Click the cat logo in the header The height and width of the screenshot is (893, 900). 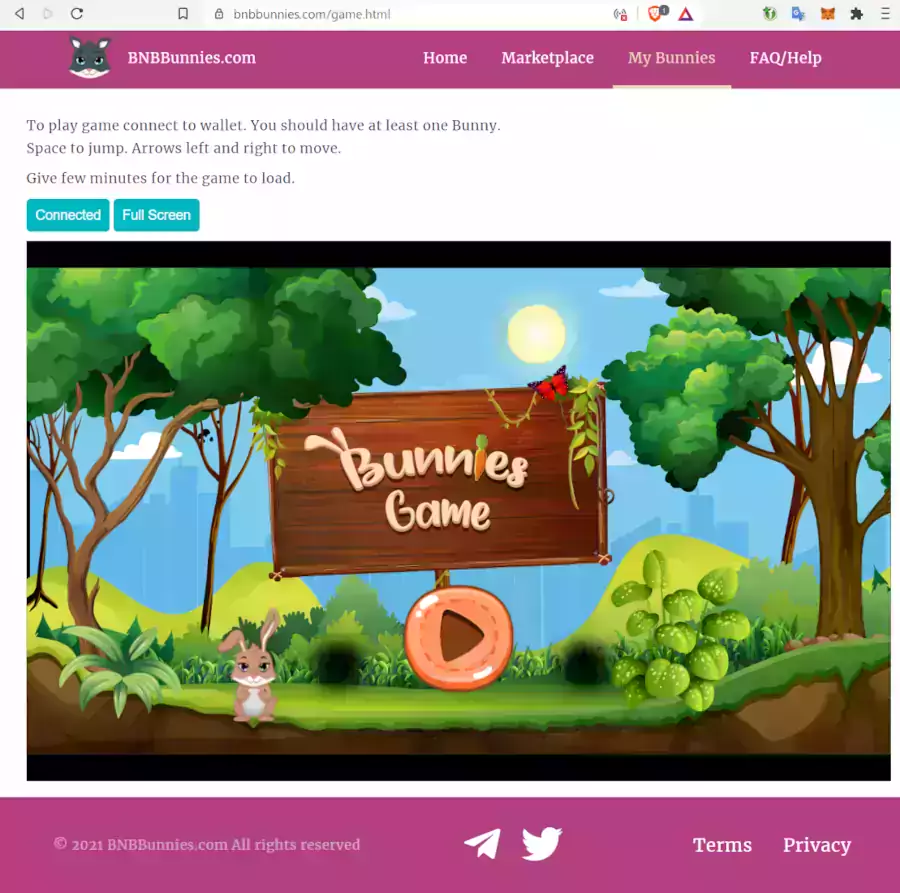click(90, 57)
